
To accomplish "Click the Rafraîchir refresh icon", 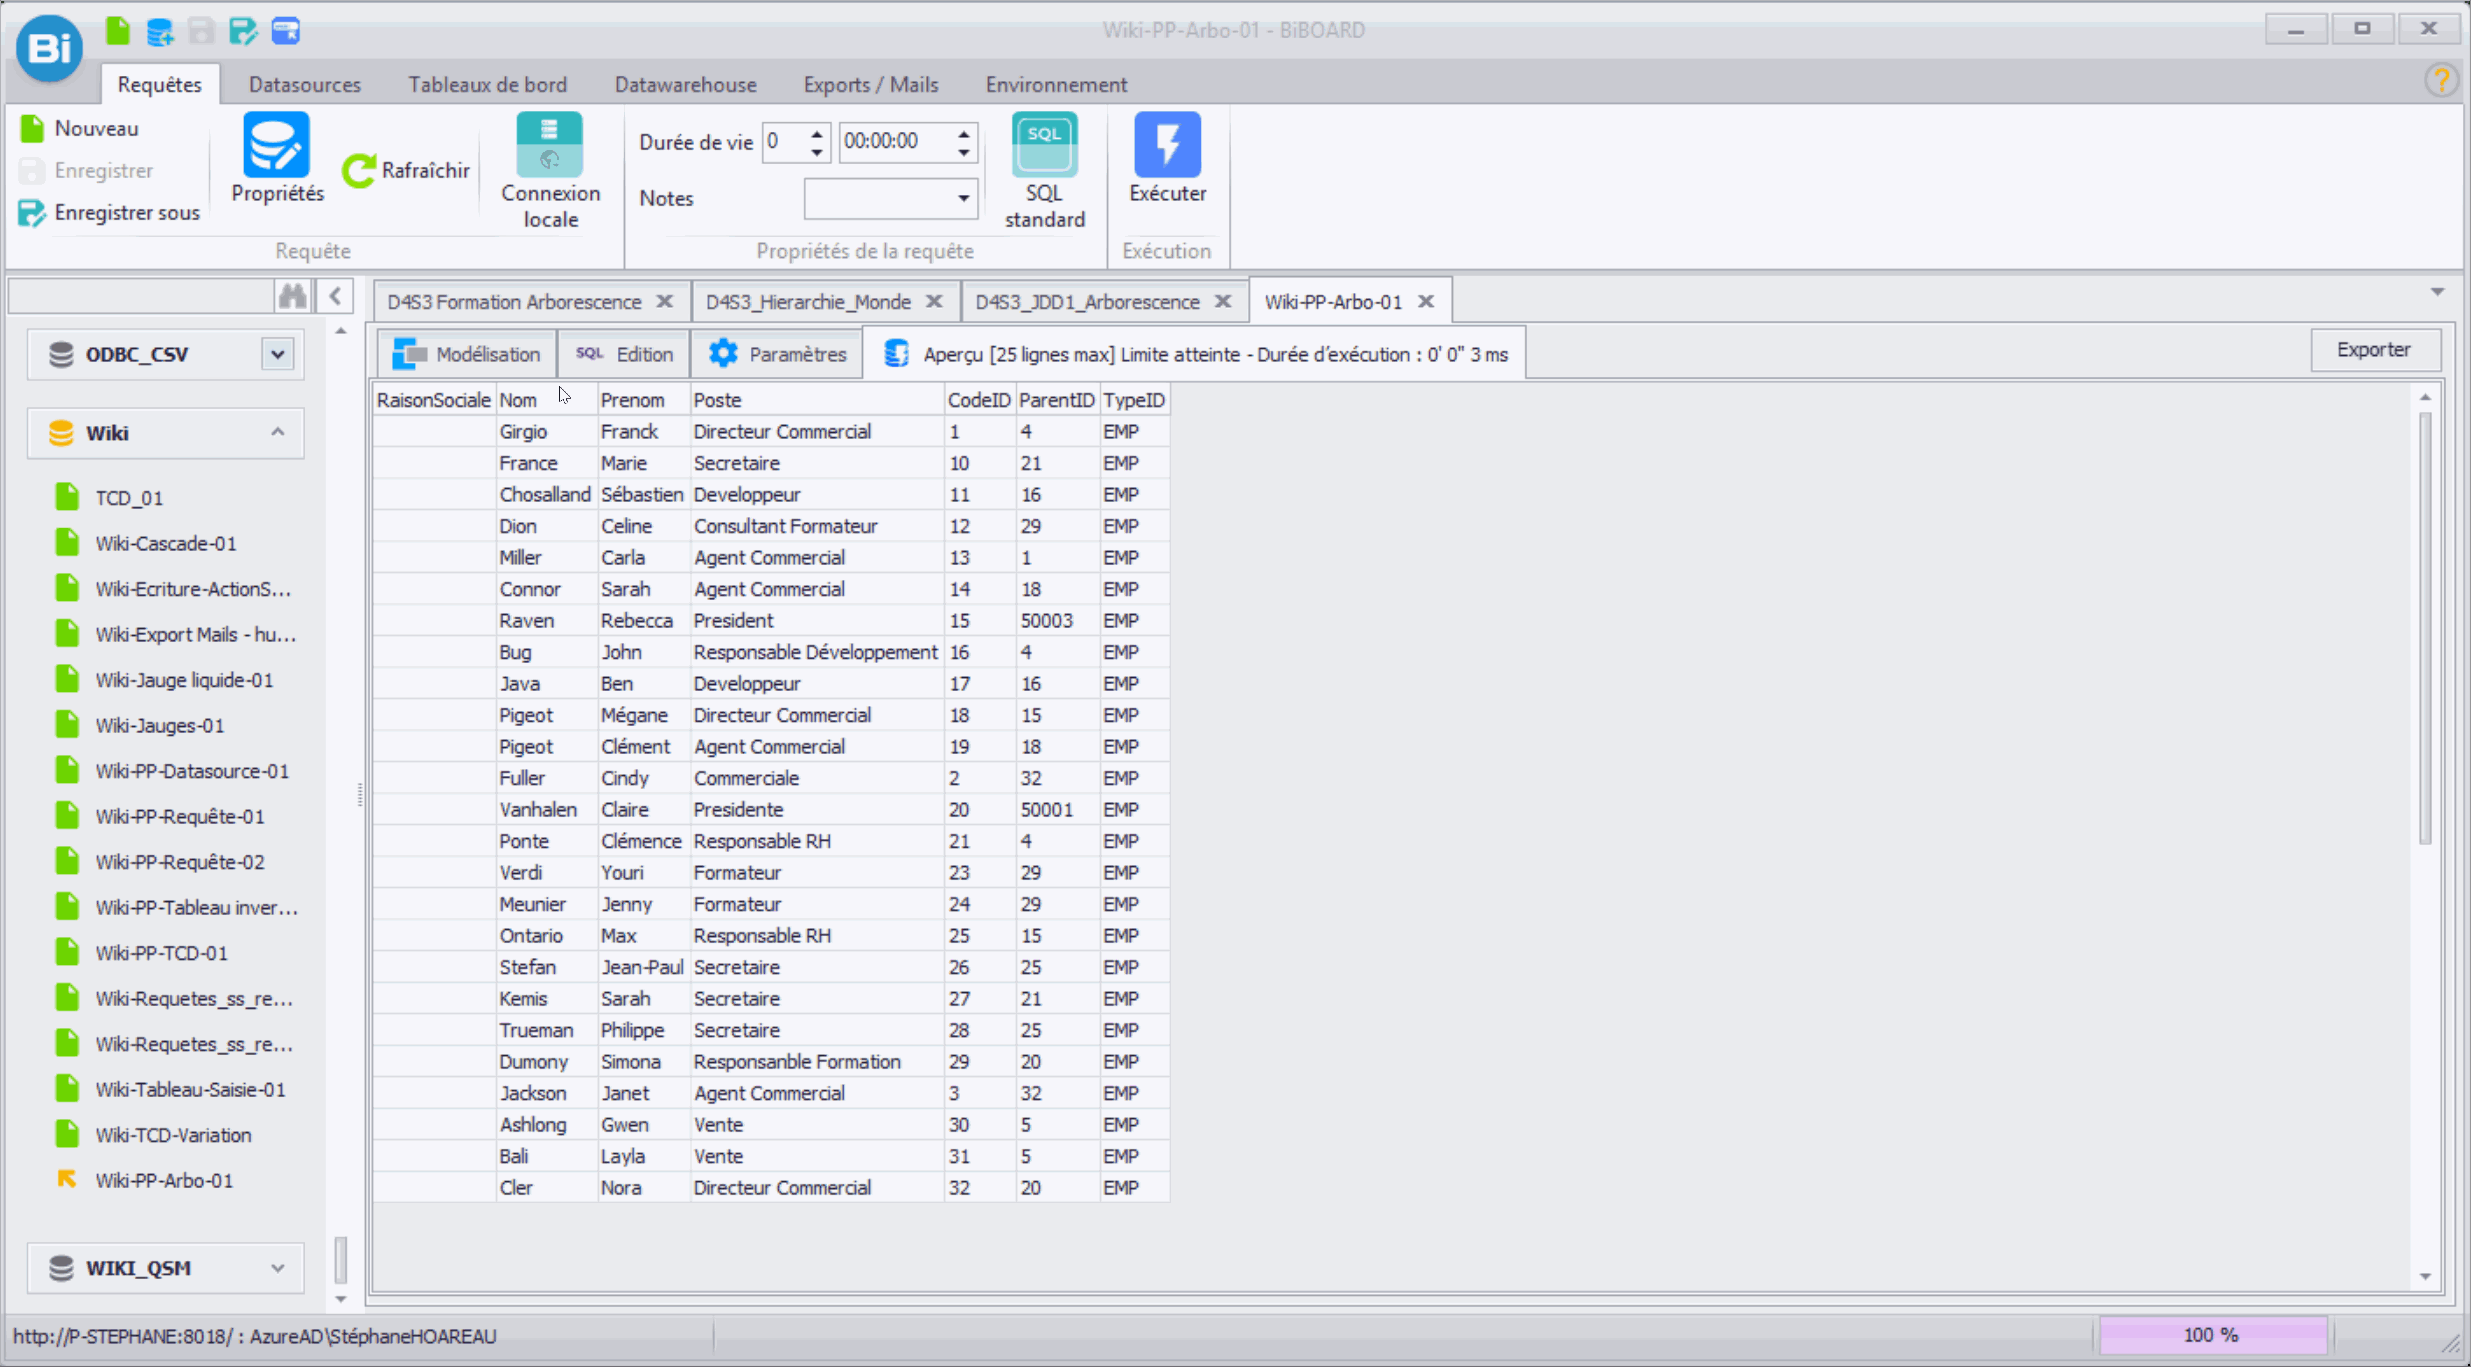I will [359, 170].
